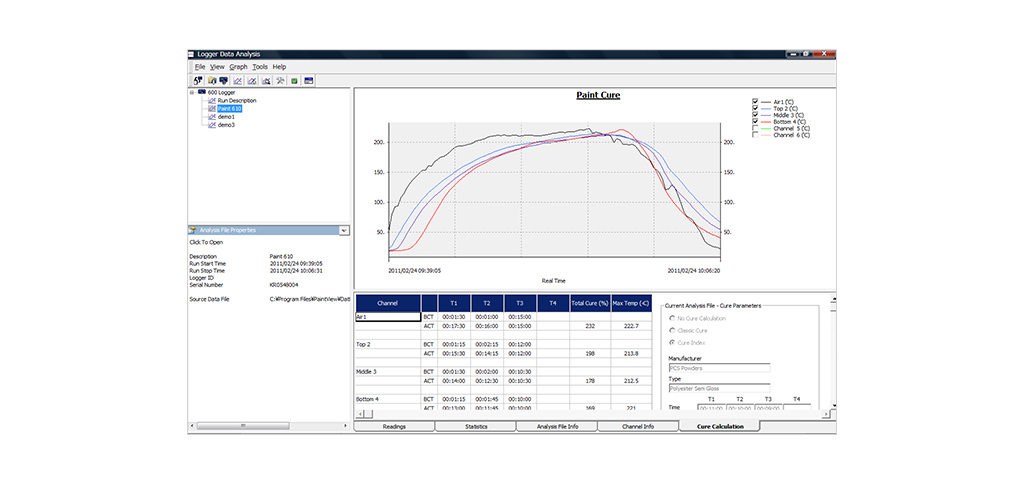
Task: Click the Max Temp value 213.8
Action: (632, 353)
